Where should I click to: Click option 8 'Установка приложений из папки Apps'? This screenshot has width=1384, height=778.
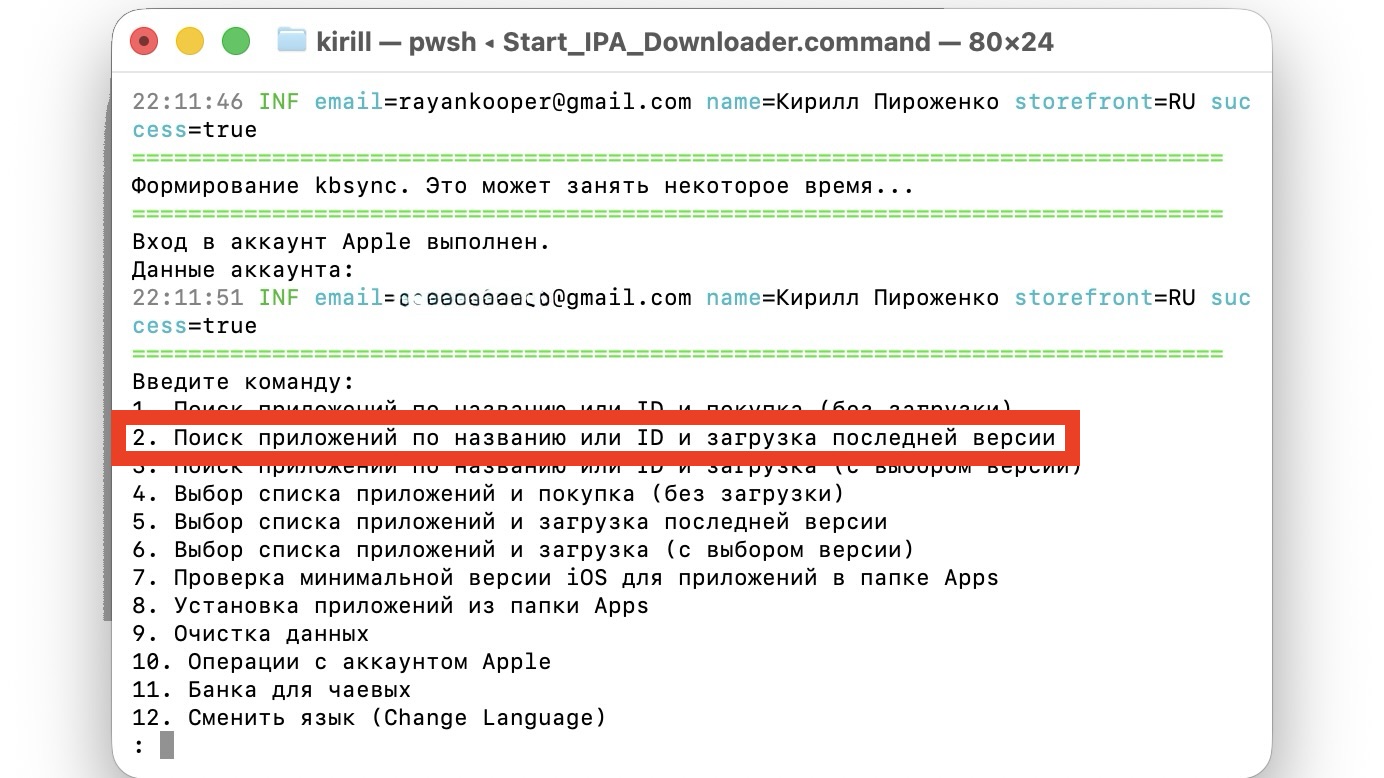pos(390,606)
